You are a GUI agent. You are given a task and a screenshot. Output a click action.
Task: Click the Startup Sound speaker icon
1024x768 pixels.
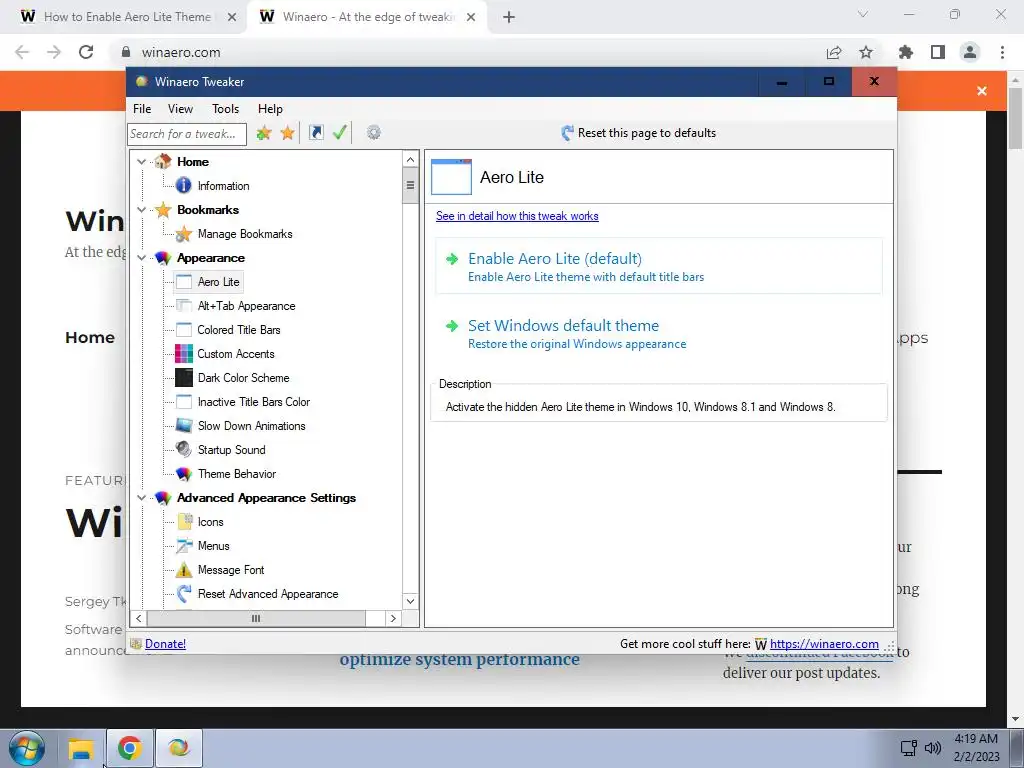click(184, 449)
